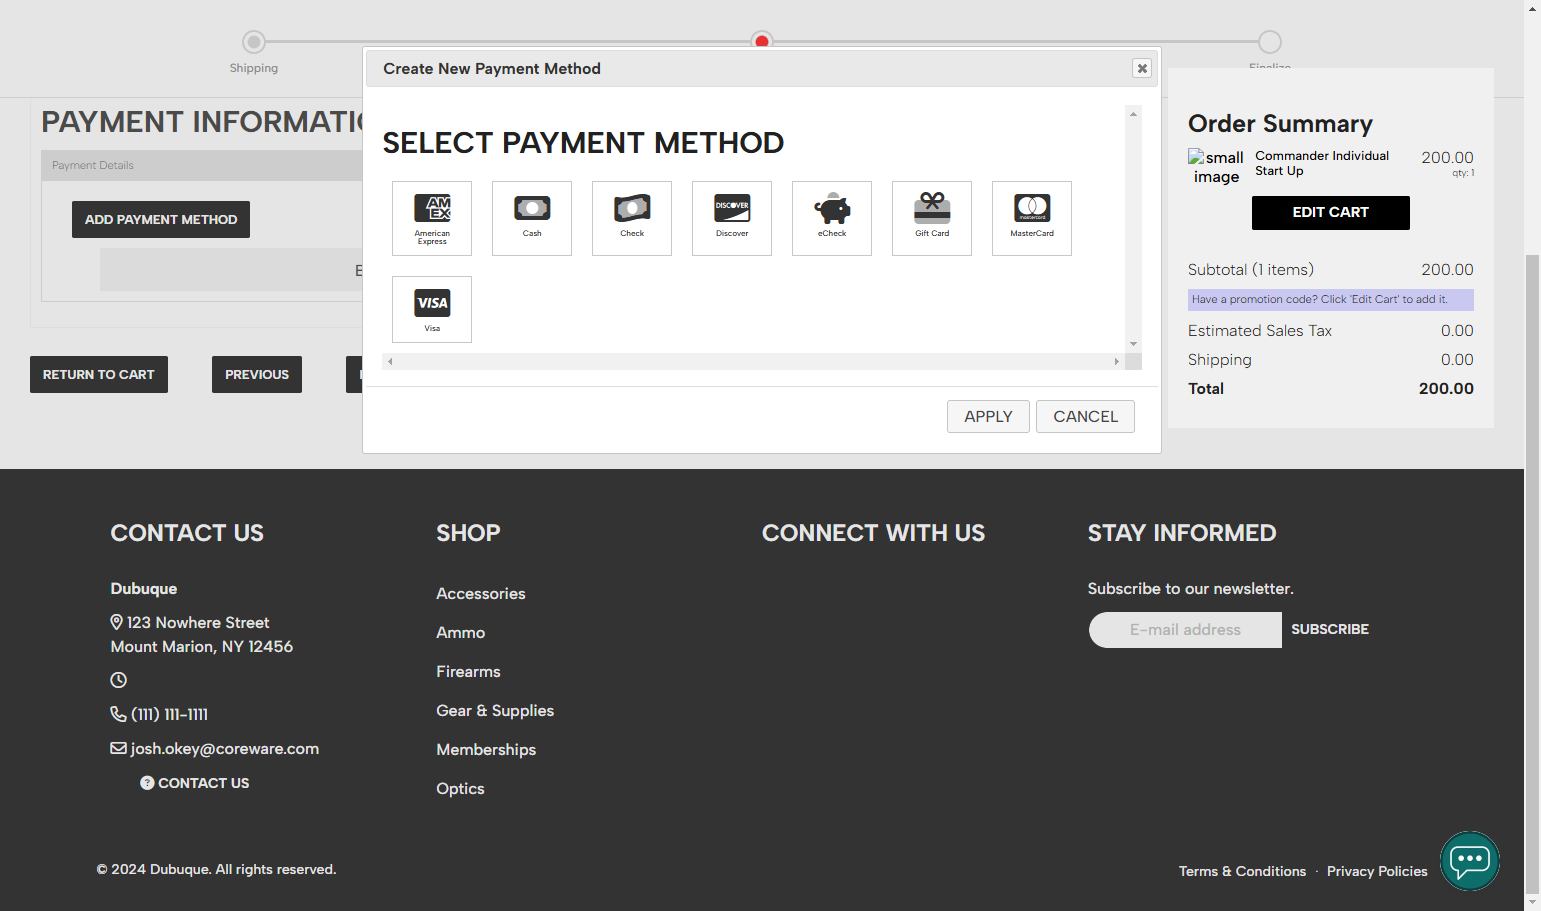
Task: Open the Accessories shop link
Action: coord(481,593)
